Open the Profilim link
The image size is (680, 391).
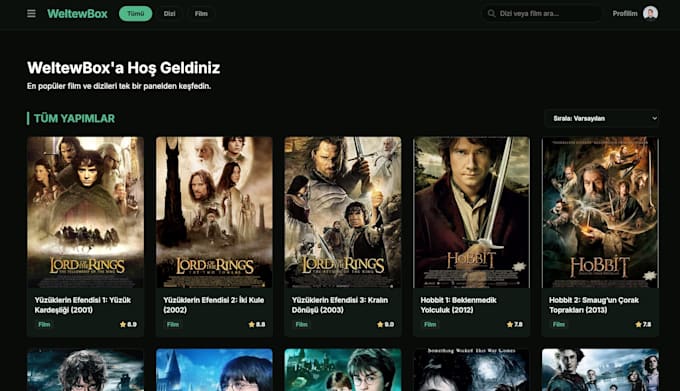coord(625,13)
